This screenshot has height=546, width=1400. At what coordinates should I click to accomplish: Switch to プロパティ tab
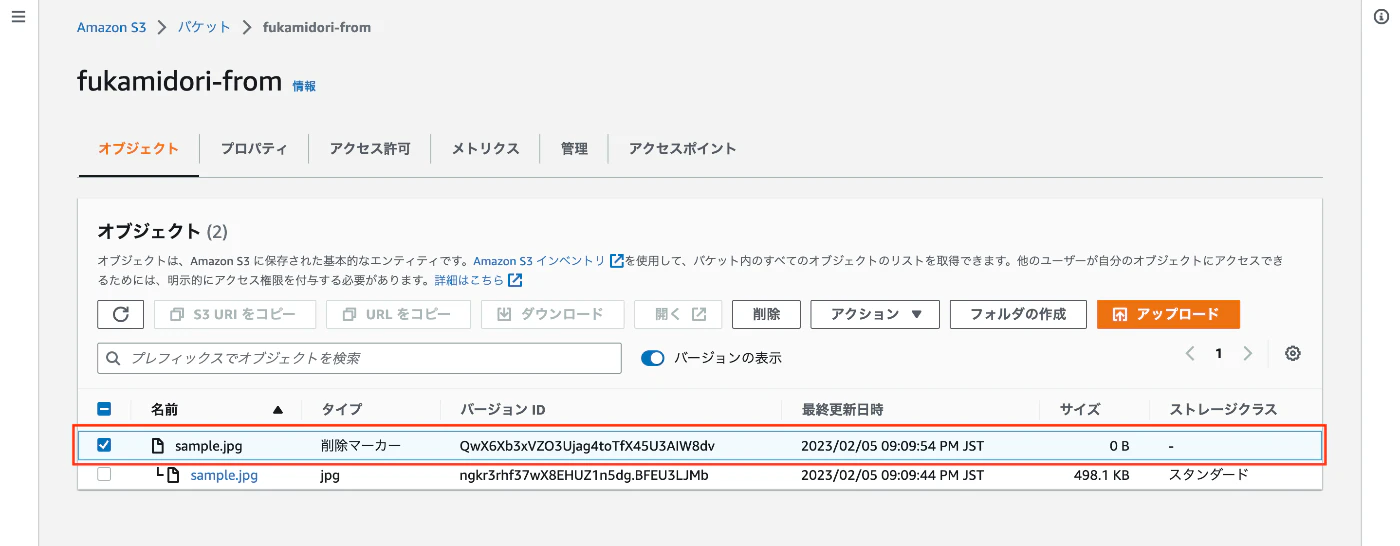tap(254, 149)
